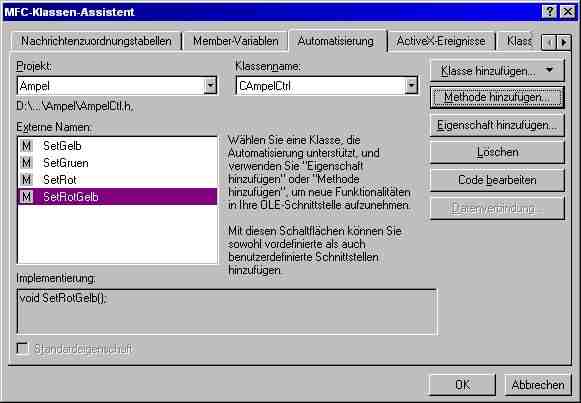Toggle the Standardeigenschaft checkbox
The image size is (581, 403).
22,349
